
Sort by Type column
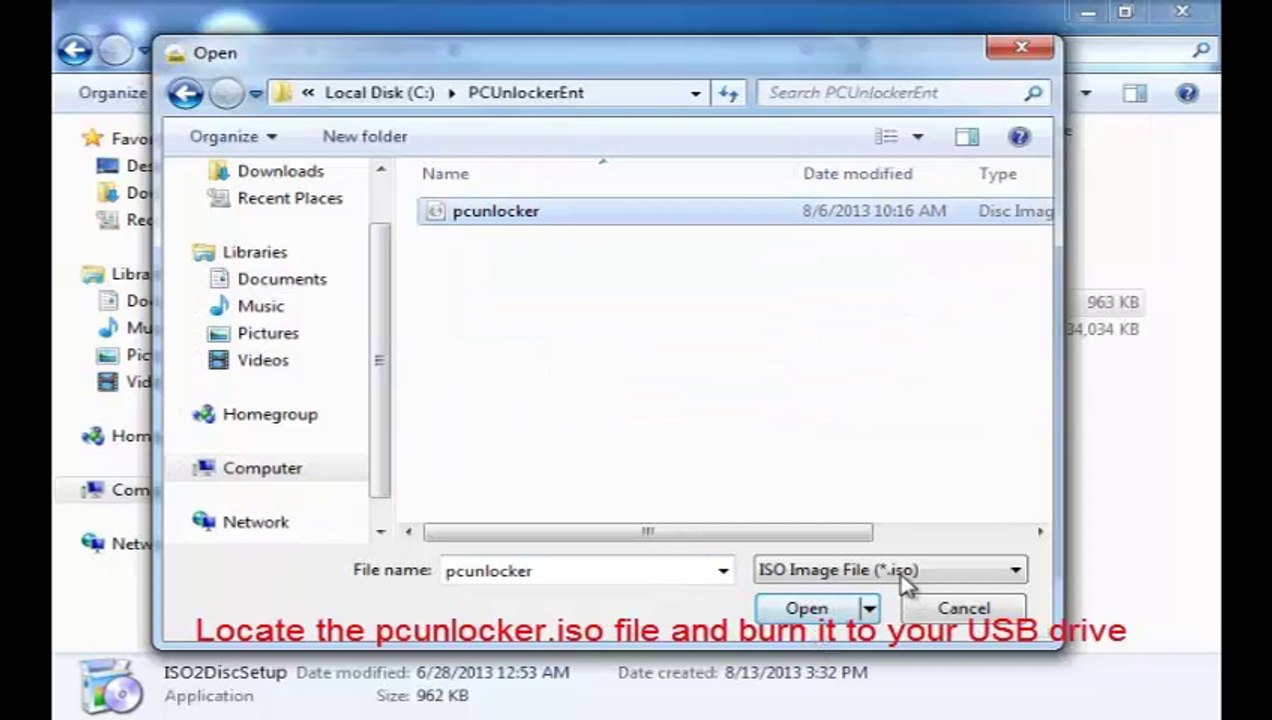(x=998, y=174)
